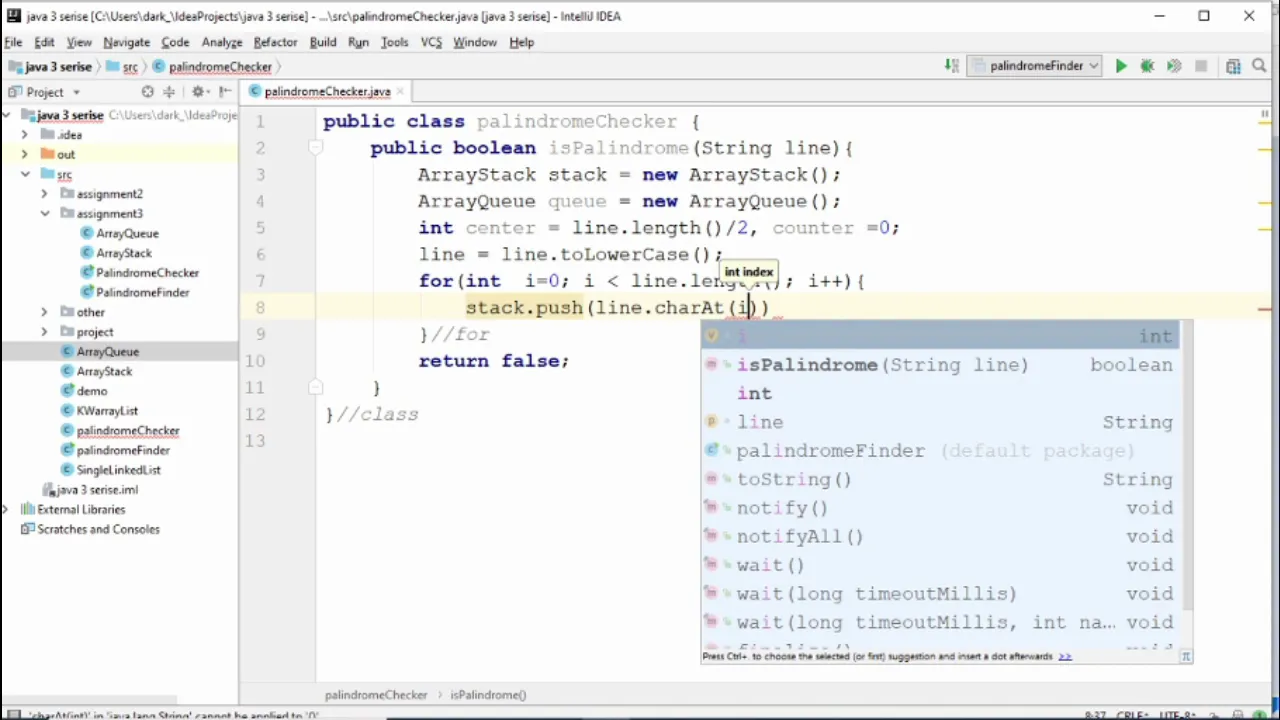
Task: Choose palindromeFinder completion suggestion
Action: click(x=940, y=451)
